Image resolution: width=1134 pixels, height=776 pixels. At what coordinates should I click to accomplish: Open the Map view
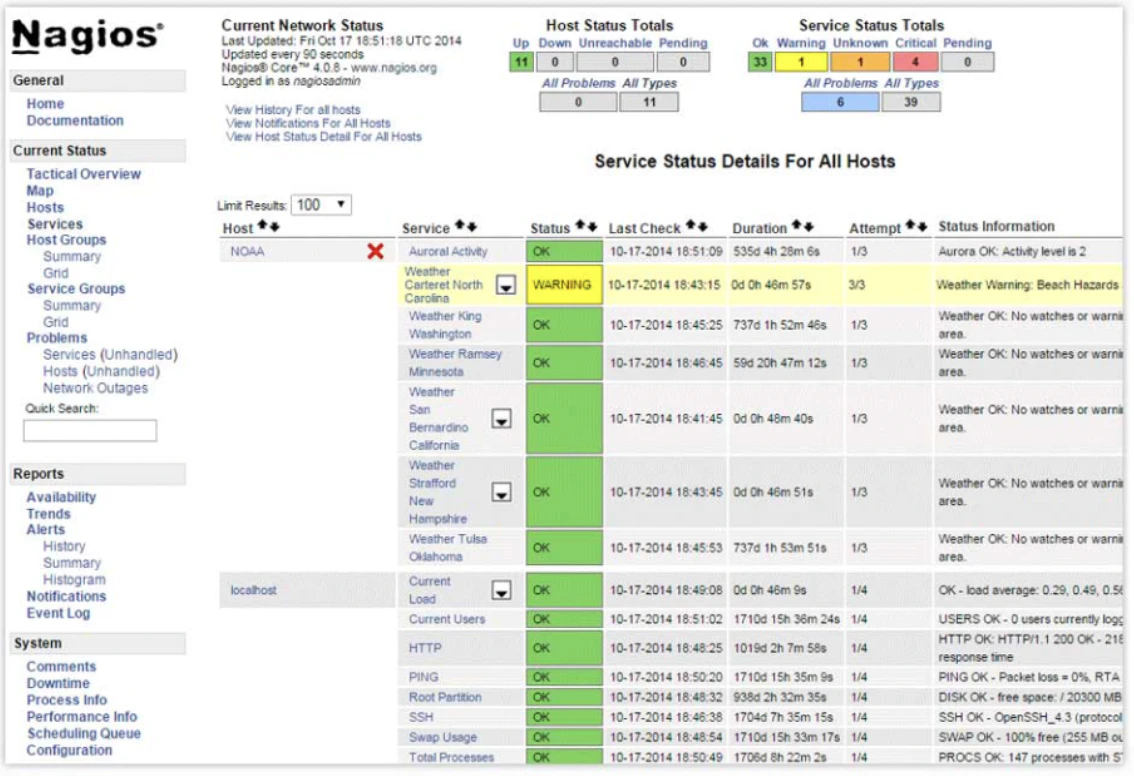[x=40, y=190]
